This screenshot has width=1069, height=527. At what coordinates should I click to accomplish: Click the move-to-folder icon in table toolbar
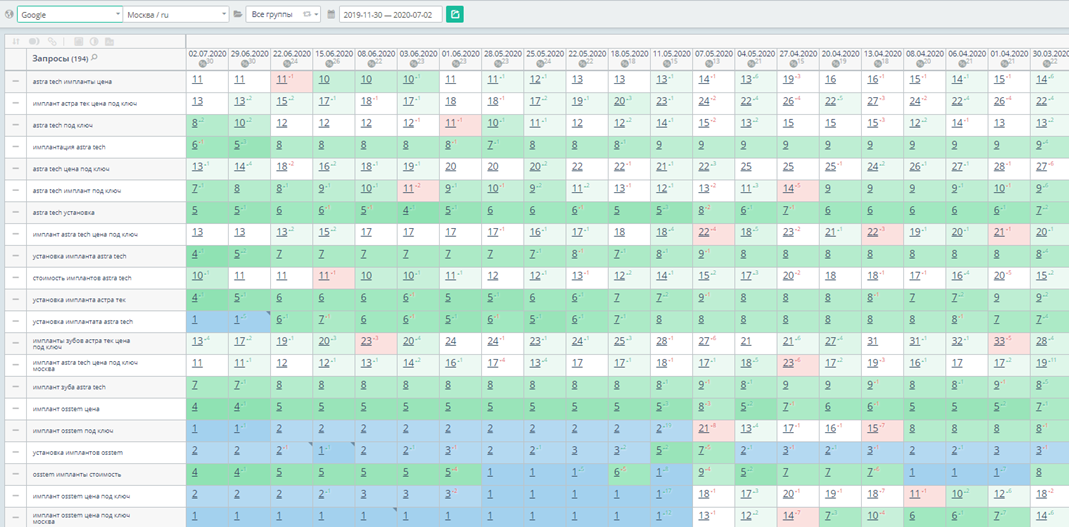click(110, 41)
